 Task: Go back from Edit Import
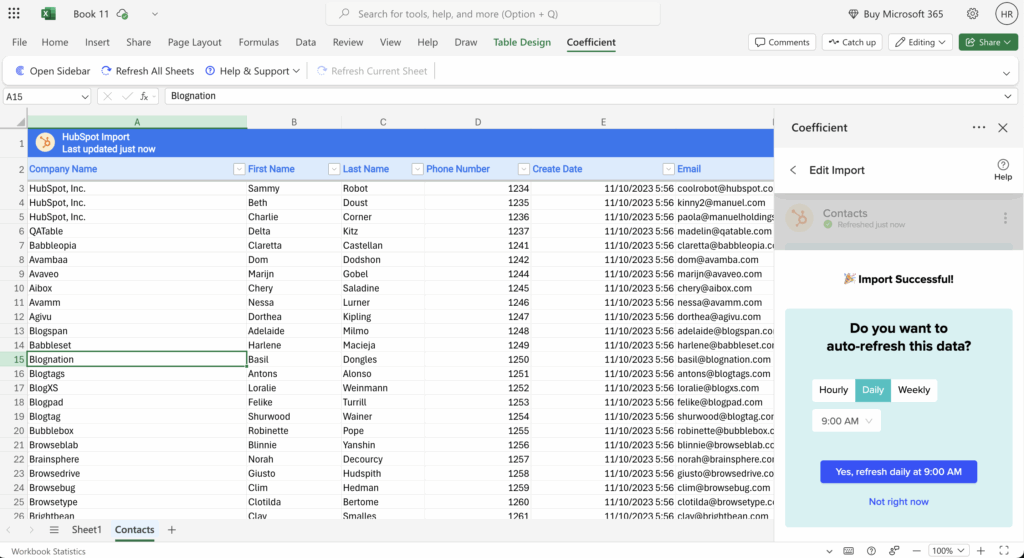(793, 170)
